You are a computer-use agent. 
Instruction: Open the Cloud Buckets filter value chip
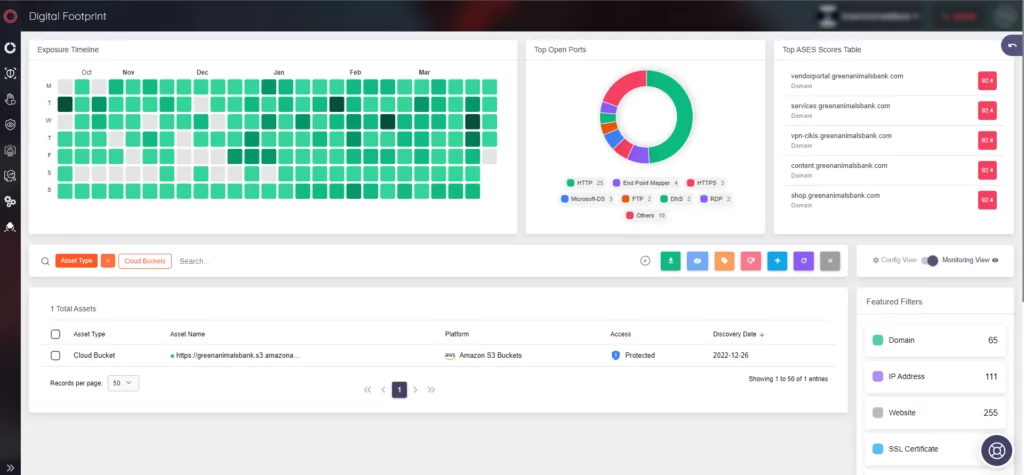tap(145, 261)
